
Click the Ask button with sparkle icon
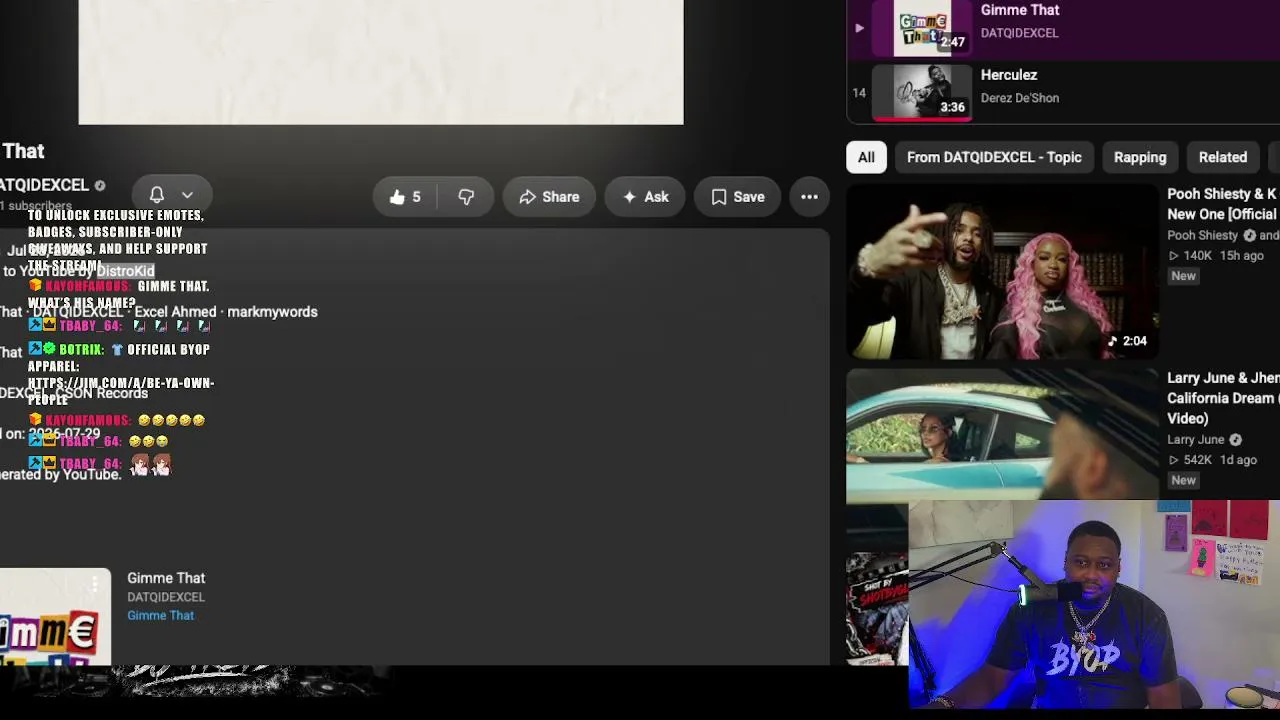click(x=645, y=197)
